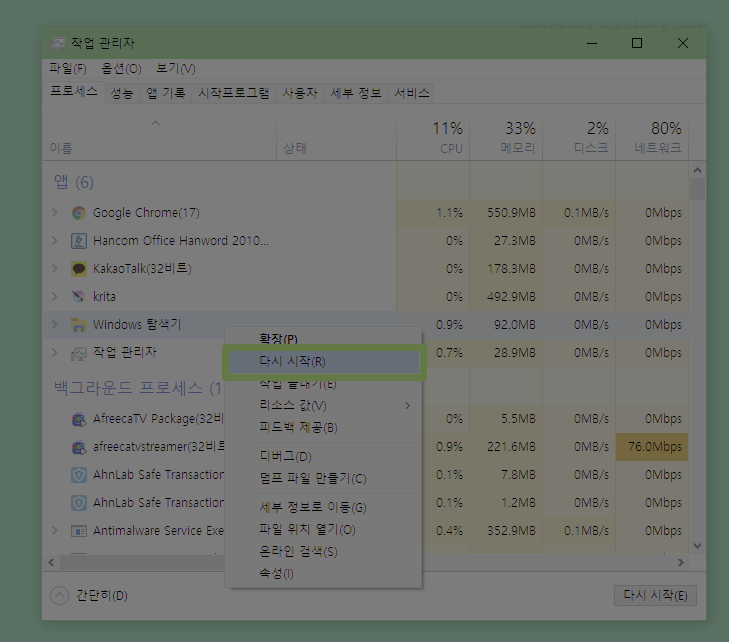Choose 다시 시작(R) in context menu
This screenshot has width=729, height=642.
pyautogui.click(x=324, y=362)
